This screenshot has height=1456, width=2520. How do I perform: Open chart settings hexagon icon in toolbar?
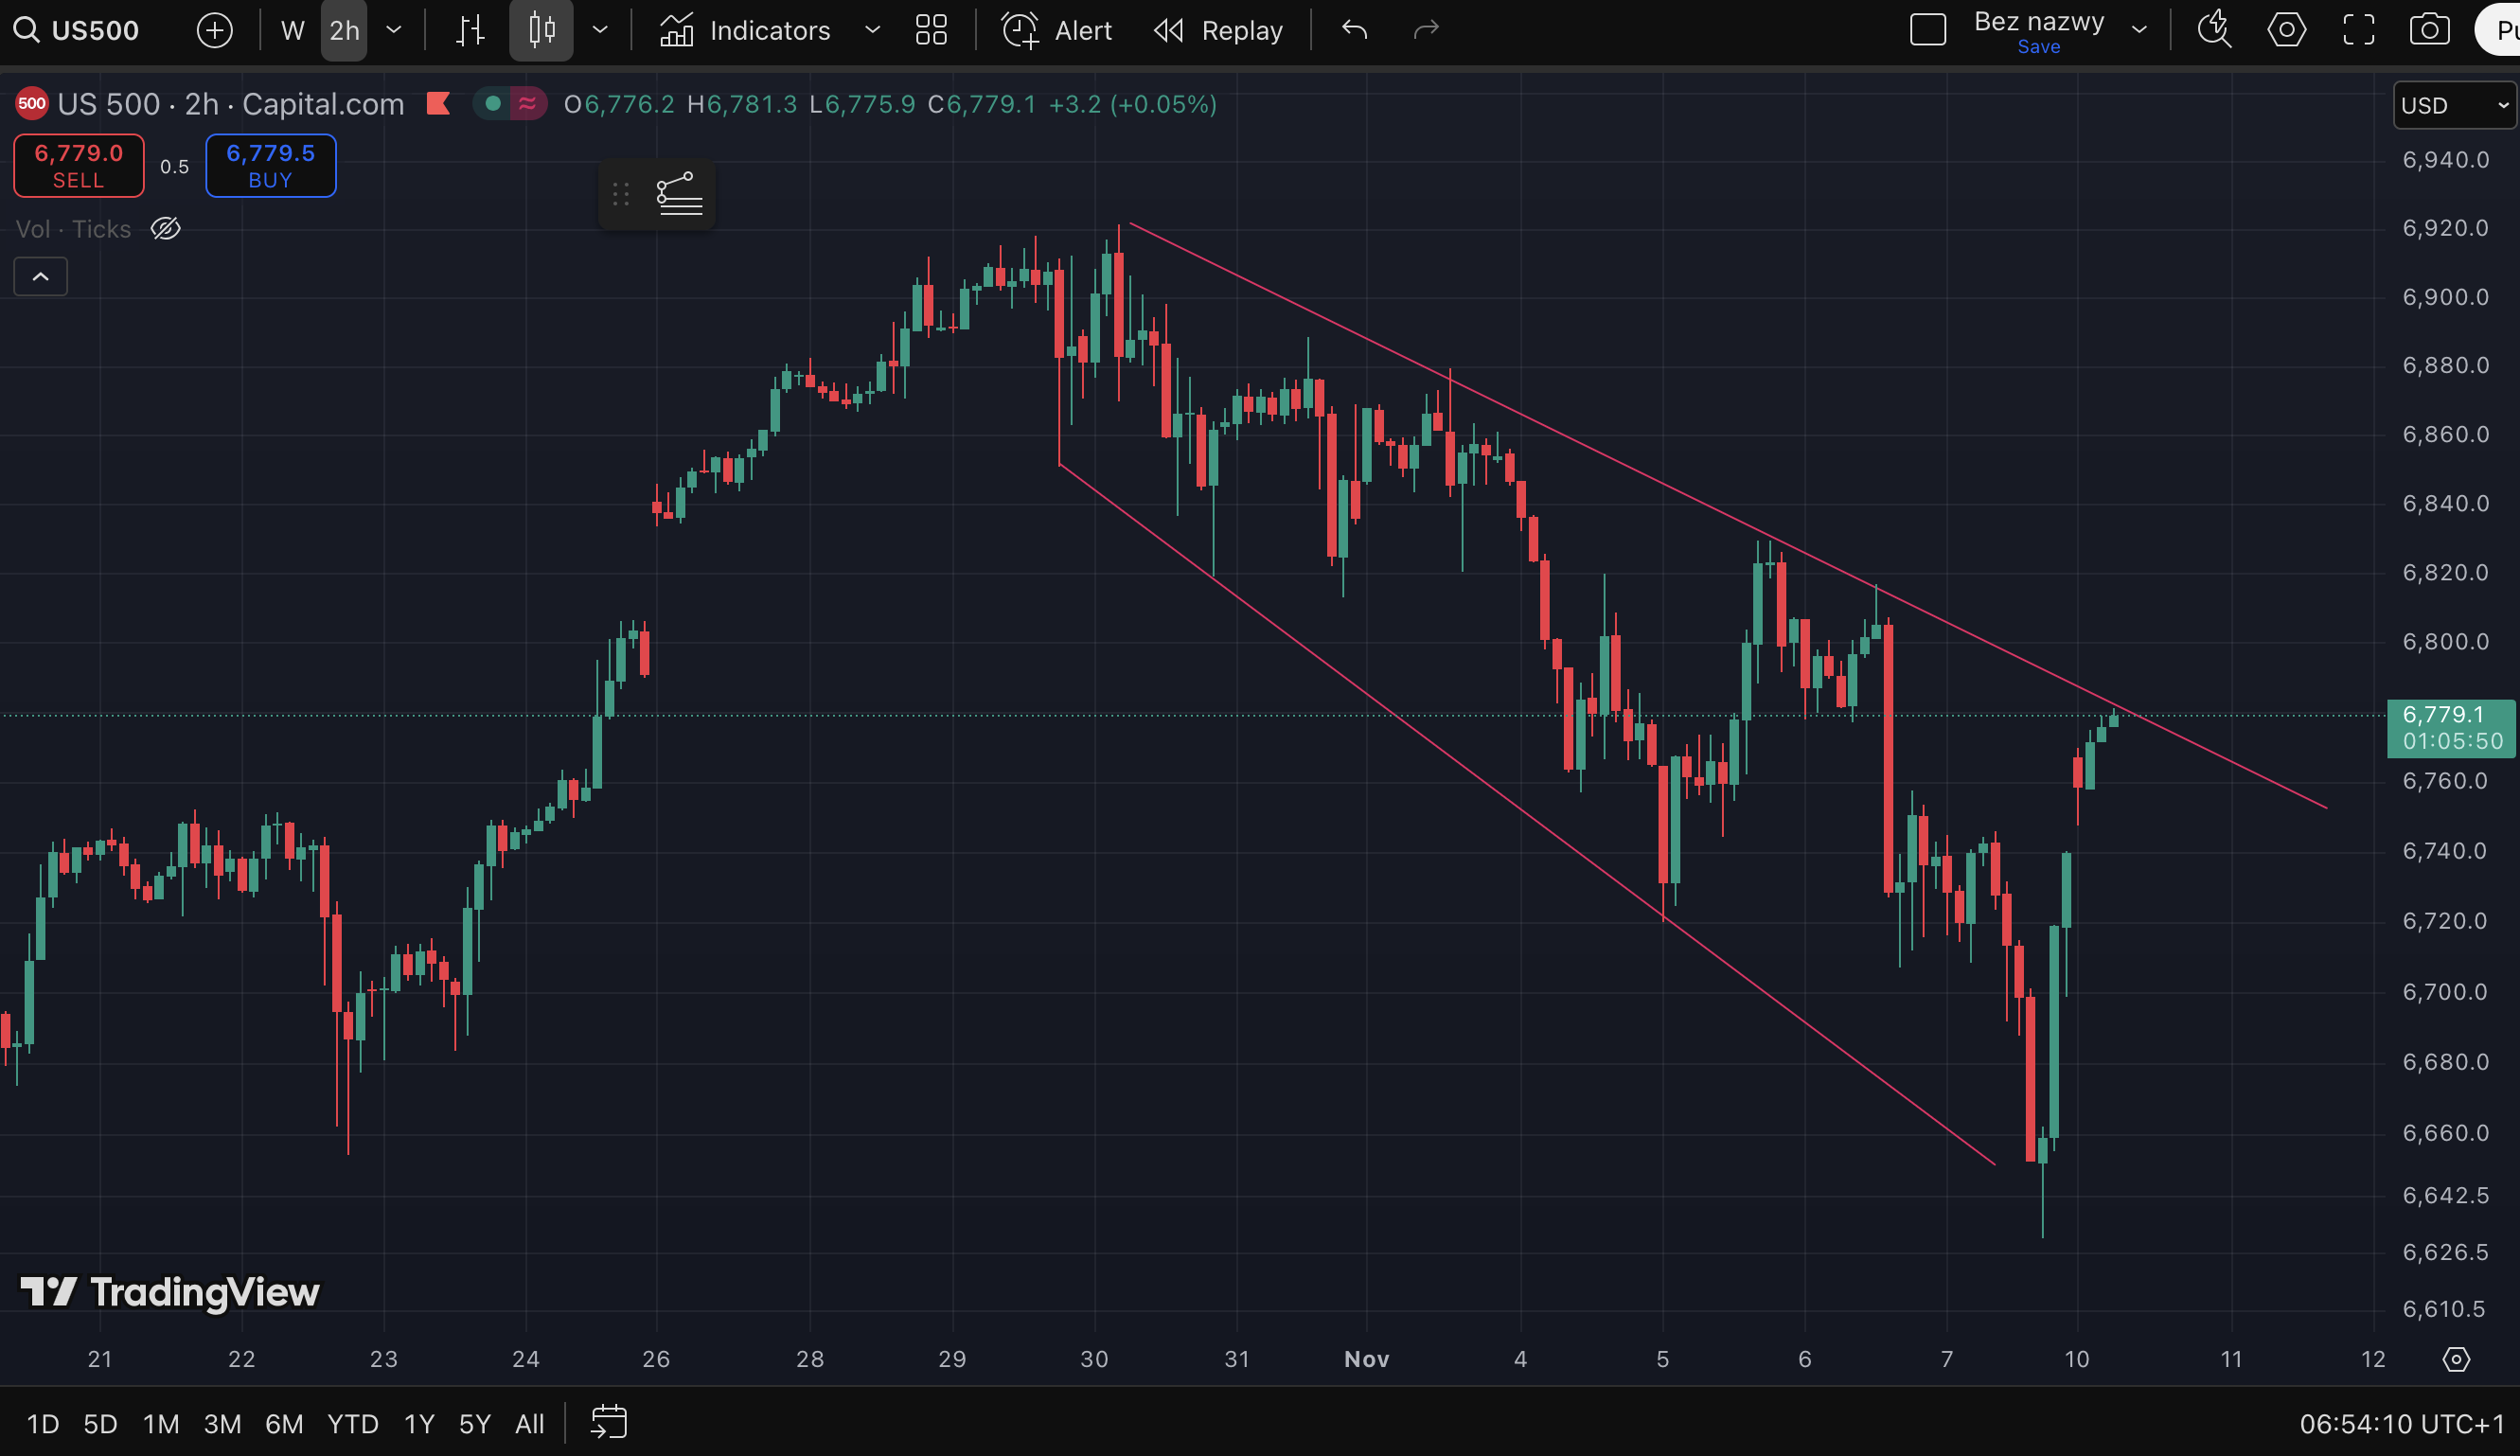2286,30
